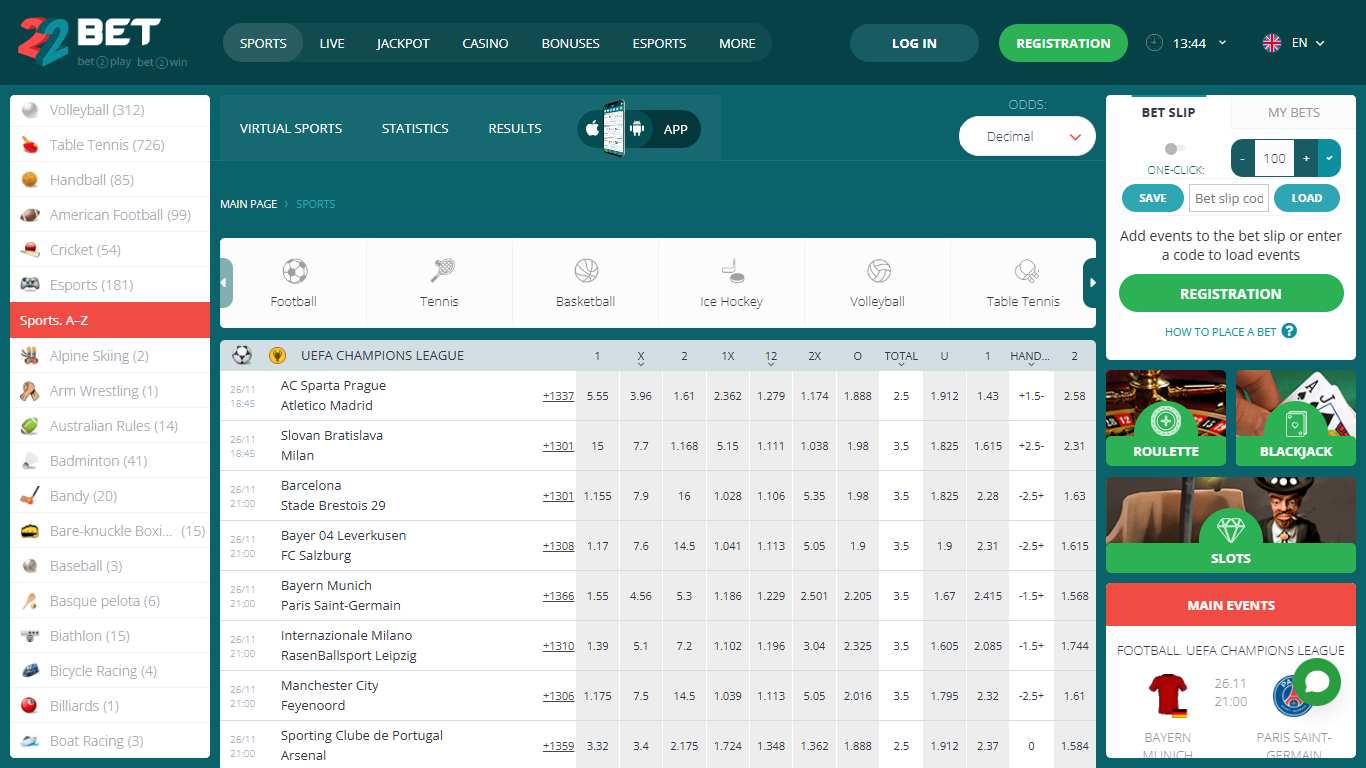Image resolution: width=1366 pixels, height=768 pixels.
Task: Choose Ice Hockey in the sports carousel
Action: pyautogui.click(x=732, y=283)
